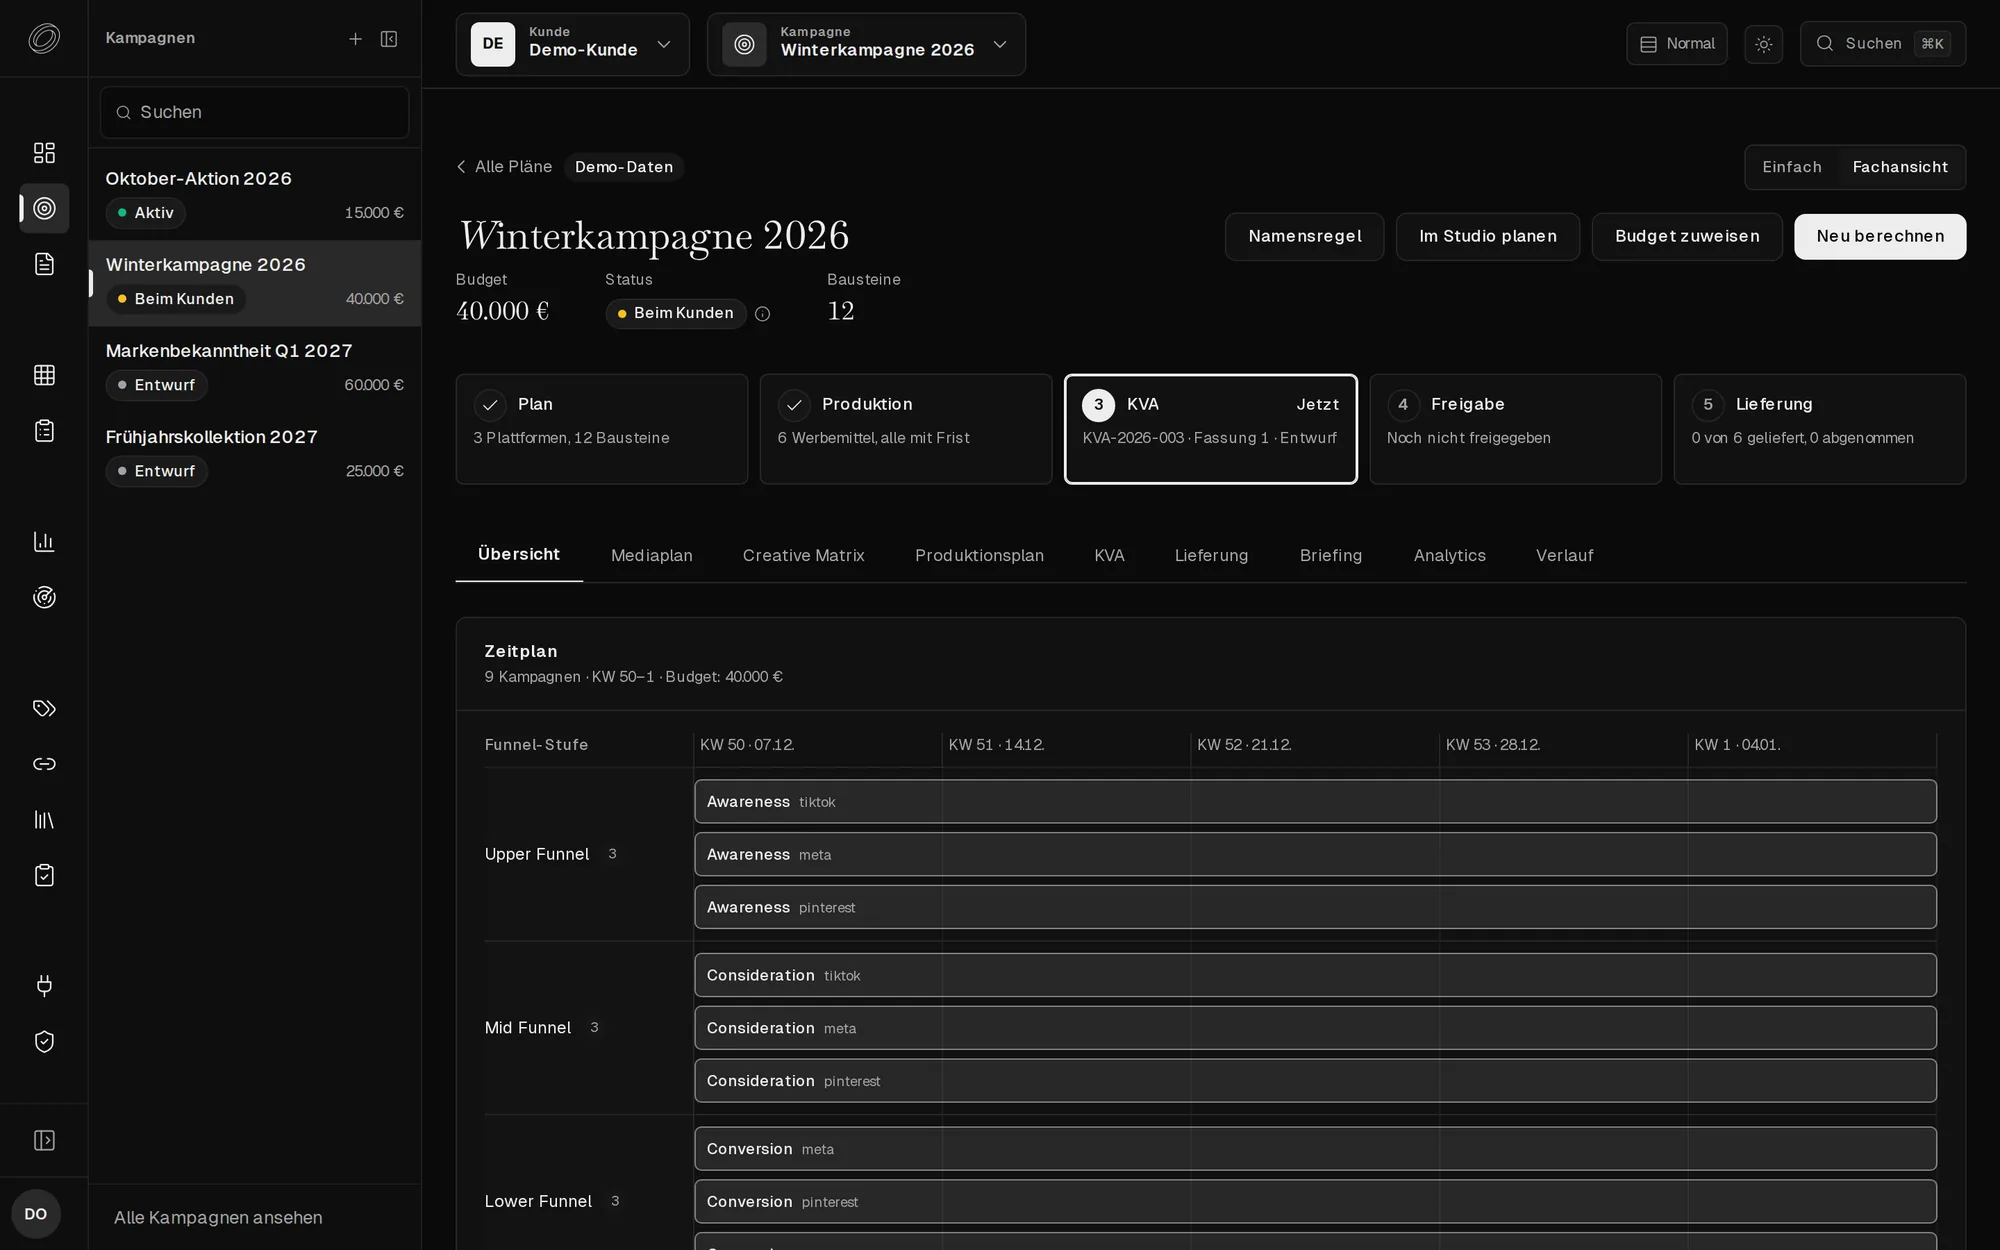Switch to the Produktionsplan tab
2000x1250 pixels.
[979, 556]
